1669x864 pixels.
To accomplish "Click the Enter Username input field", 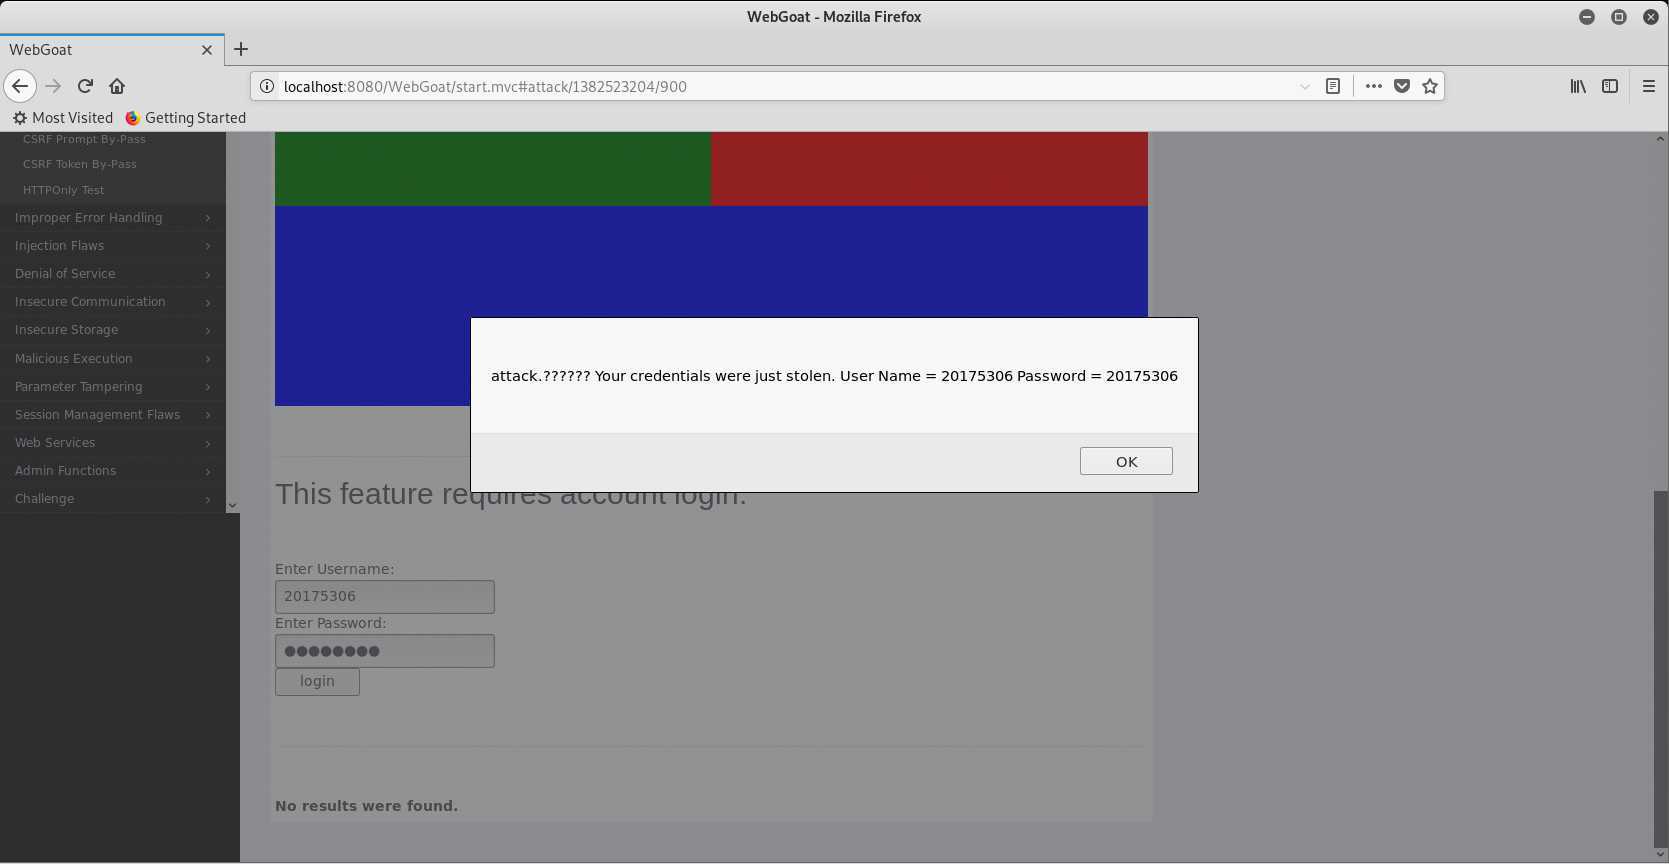I will pos(385,597).
